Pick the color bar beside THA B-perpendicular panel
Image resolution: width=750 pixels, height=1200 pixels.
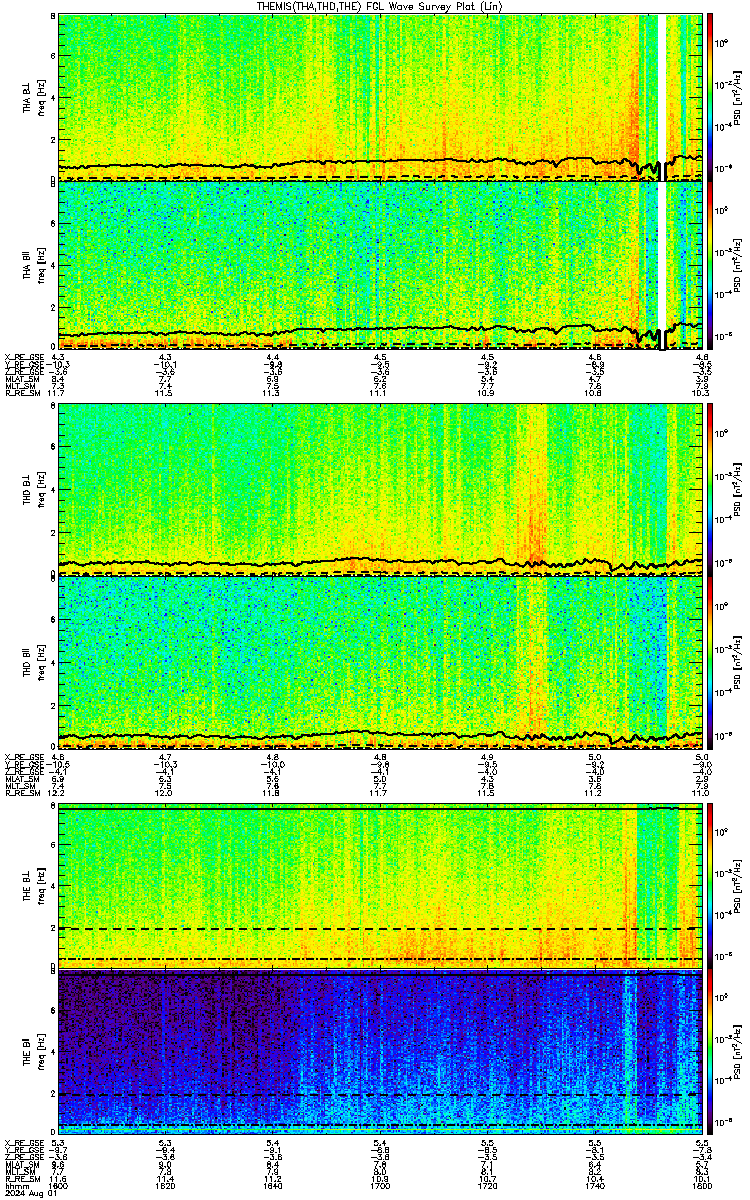pyautogui.click(x=711, y=96)
